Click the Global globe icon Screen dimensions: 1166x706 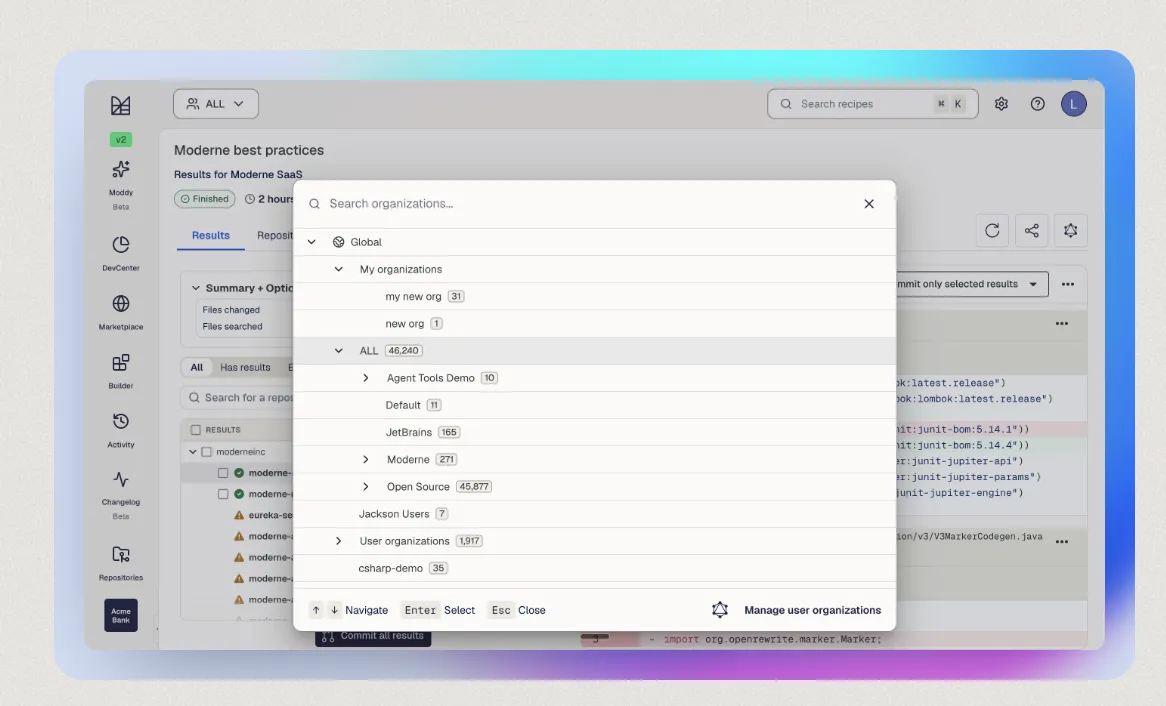coord(338,242)
